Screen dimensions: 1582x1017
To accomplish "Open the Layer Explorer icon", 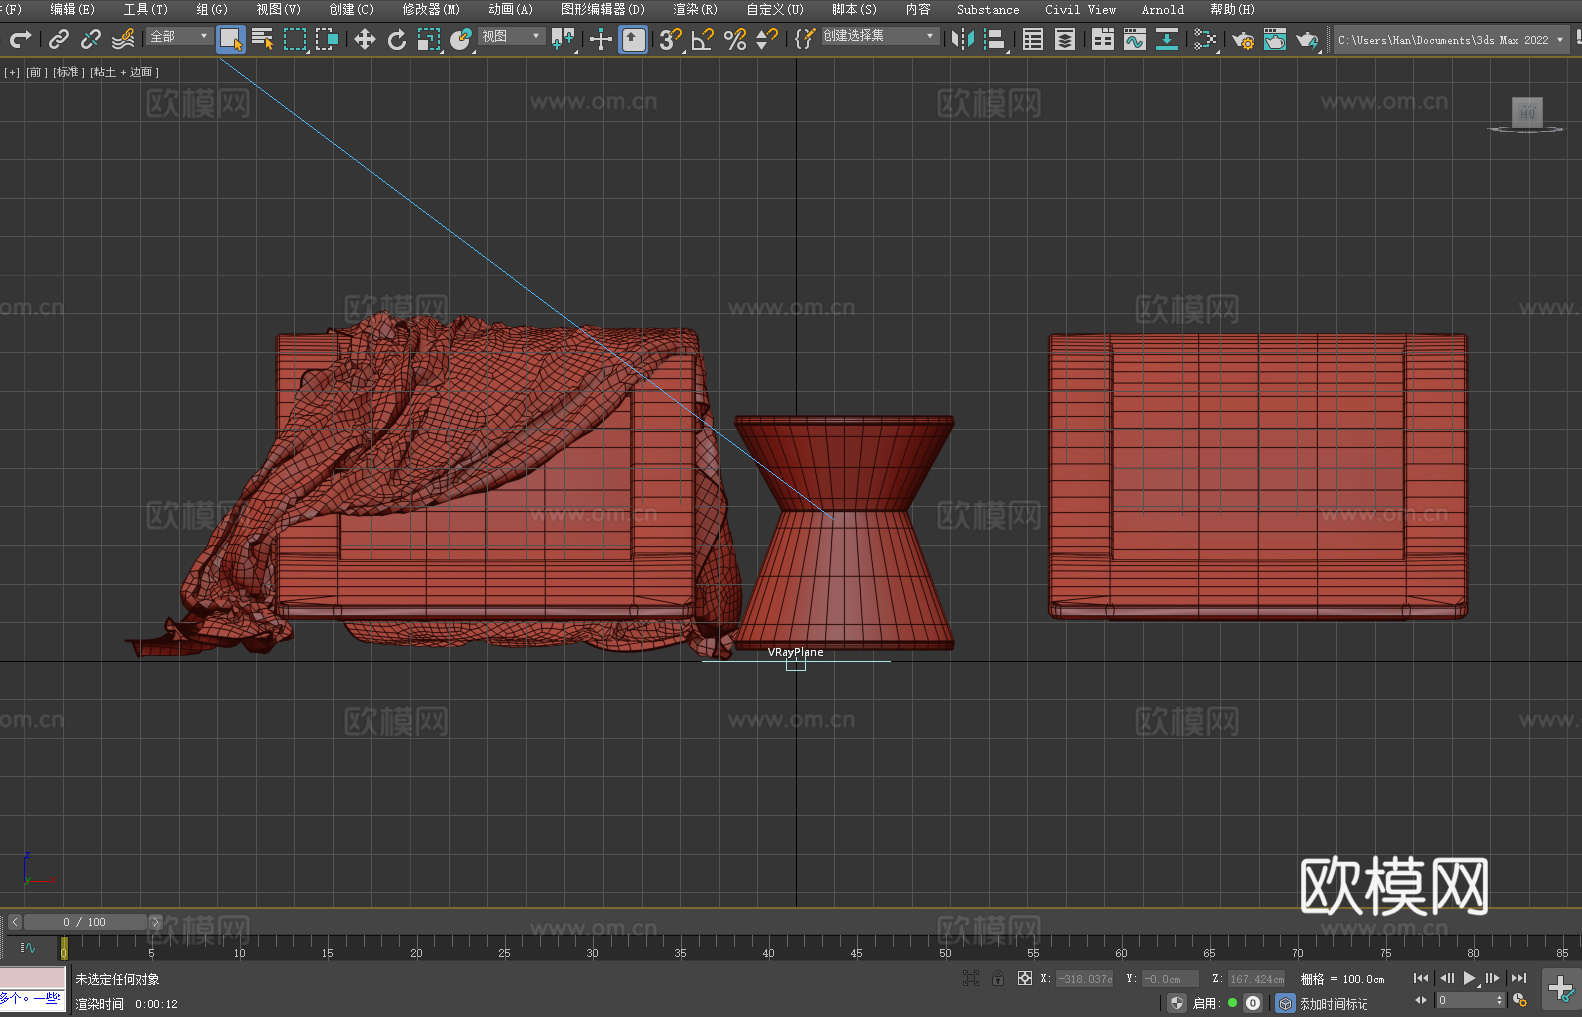I will [x=1065, y=39].
